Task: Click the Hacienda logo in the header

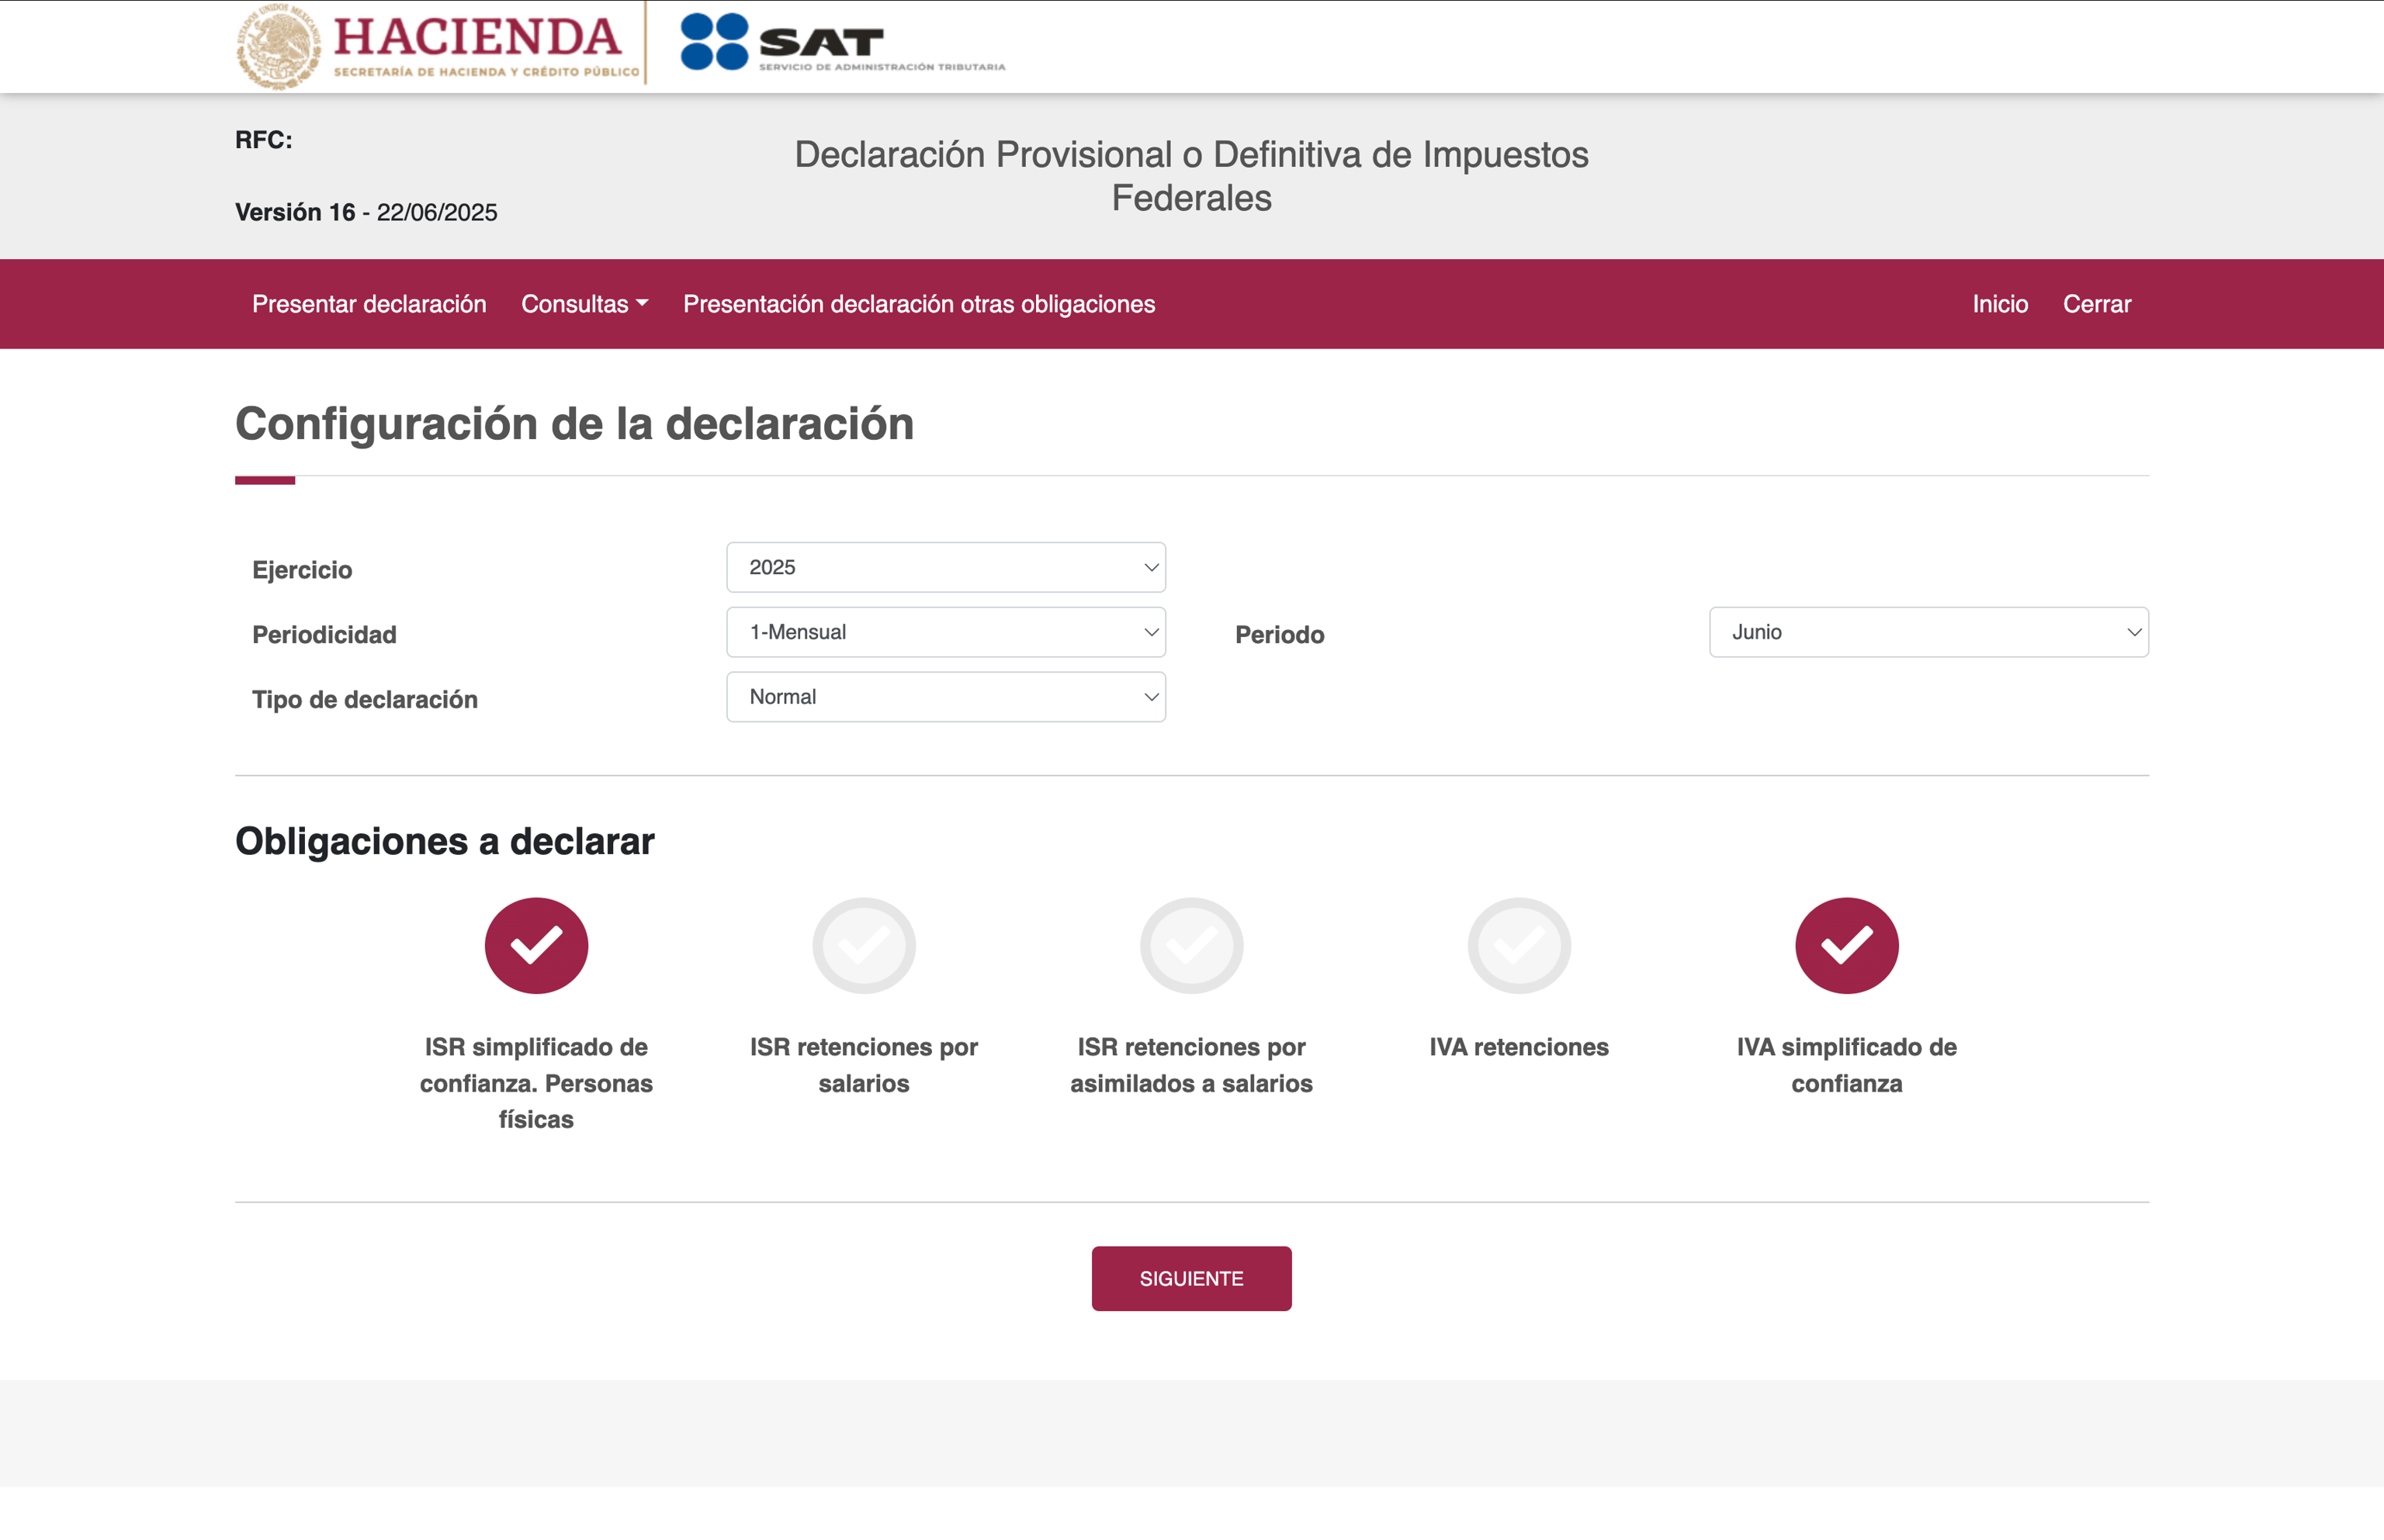Action: pos(437,45)
